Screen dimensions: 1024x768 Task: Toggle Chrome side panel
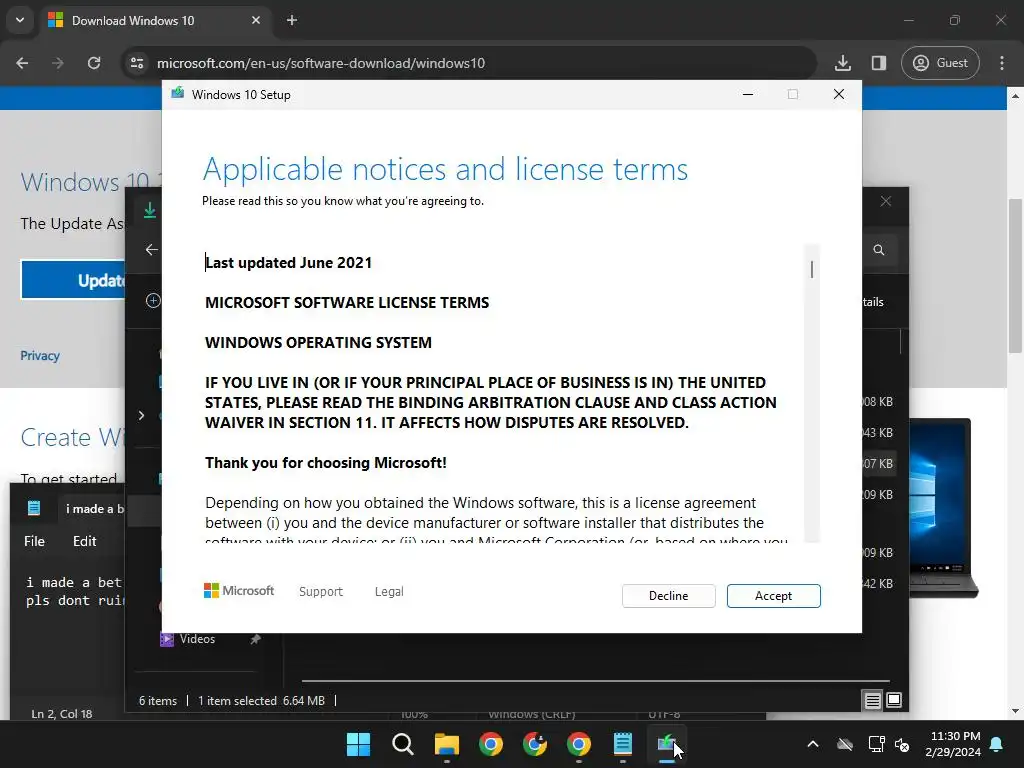[879, 63]
